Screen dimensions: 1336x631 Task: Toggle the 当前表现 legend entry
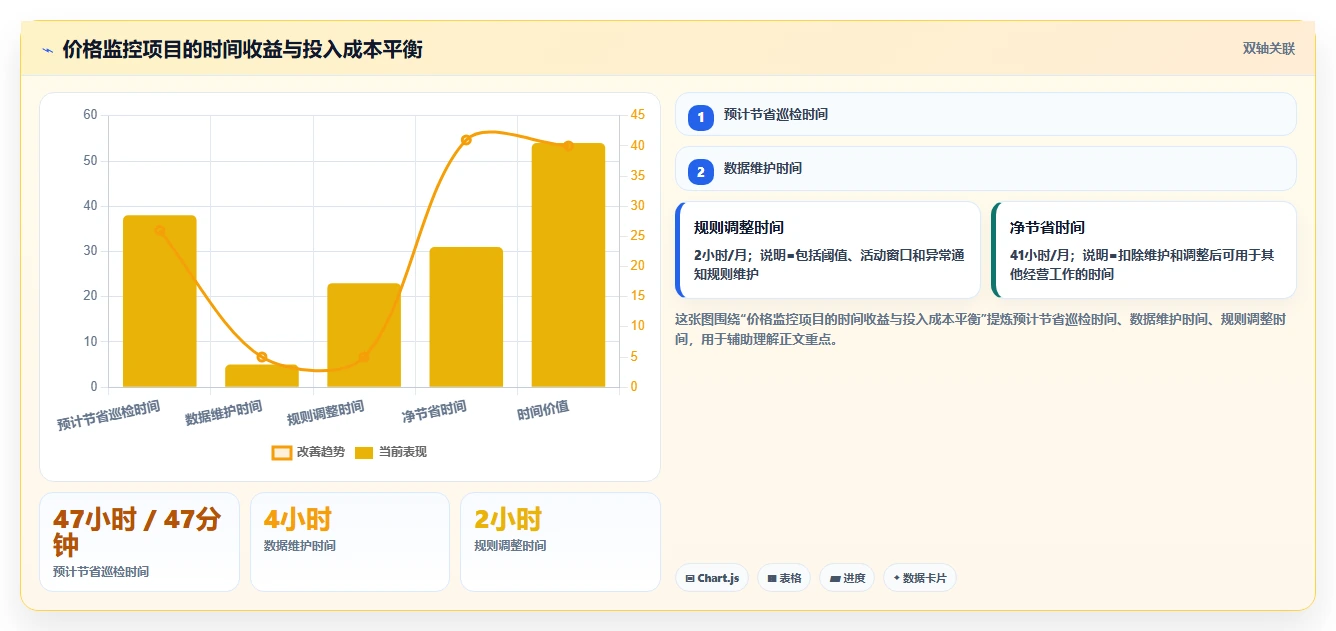point(391,452)
